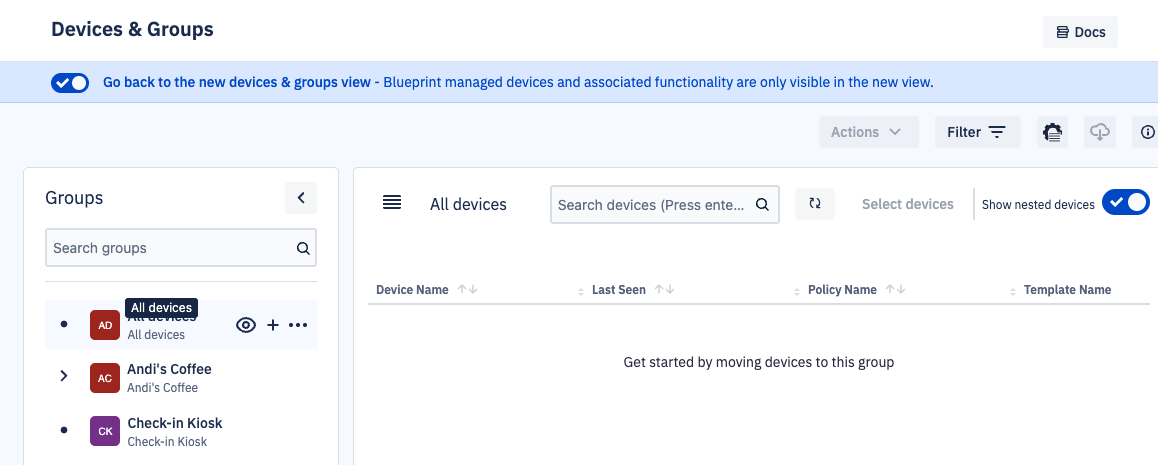Image resolution: width=1158 pixels, height=465 pixels.
Task: Open the Docs button
Action: click(x=1080, y=32)
